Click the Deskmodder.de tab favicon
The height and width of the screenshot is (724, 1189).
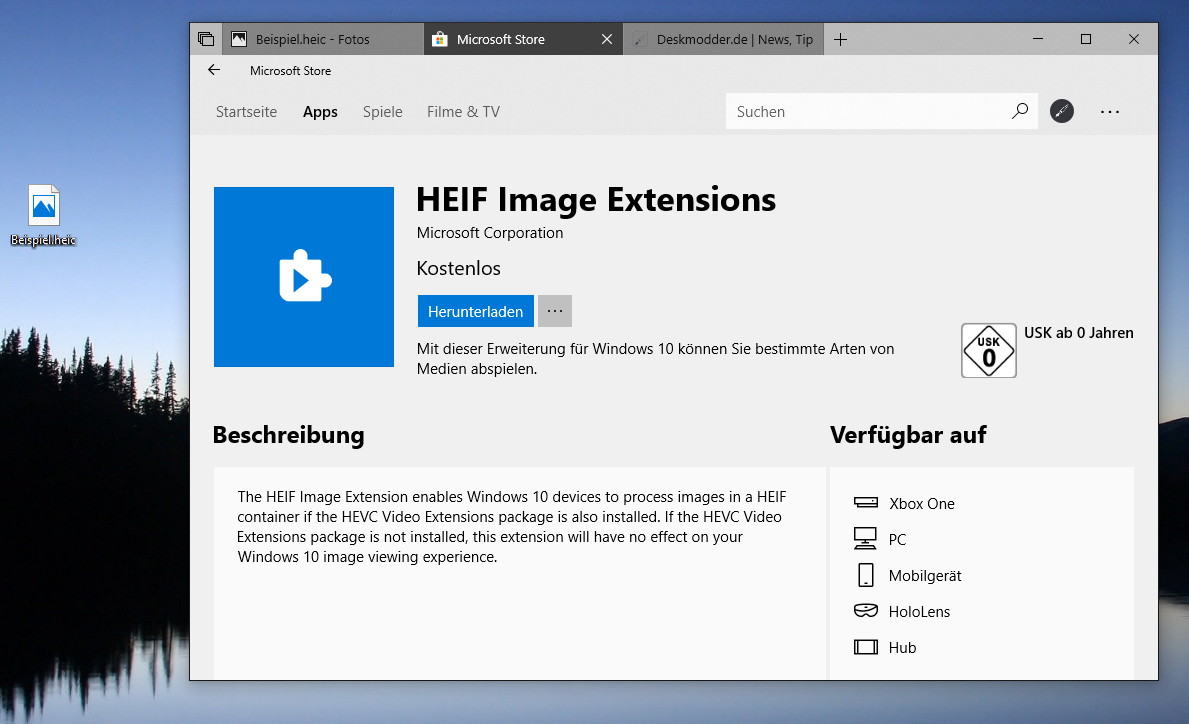point(641,39)
